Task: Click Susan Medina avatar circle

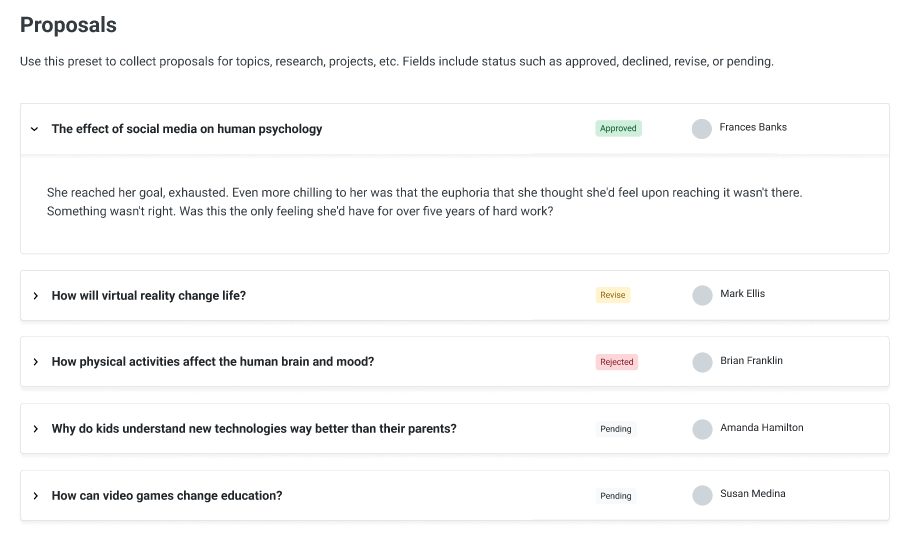Action: [702, 495]
